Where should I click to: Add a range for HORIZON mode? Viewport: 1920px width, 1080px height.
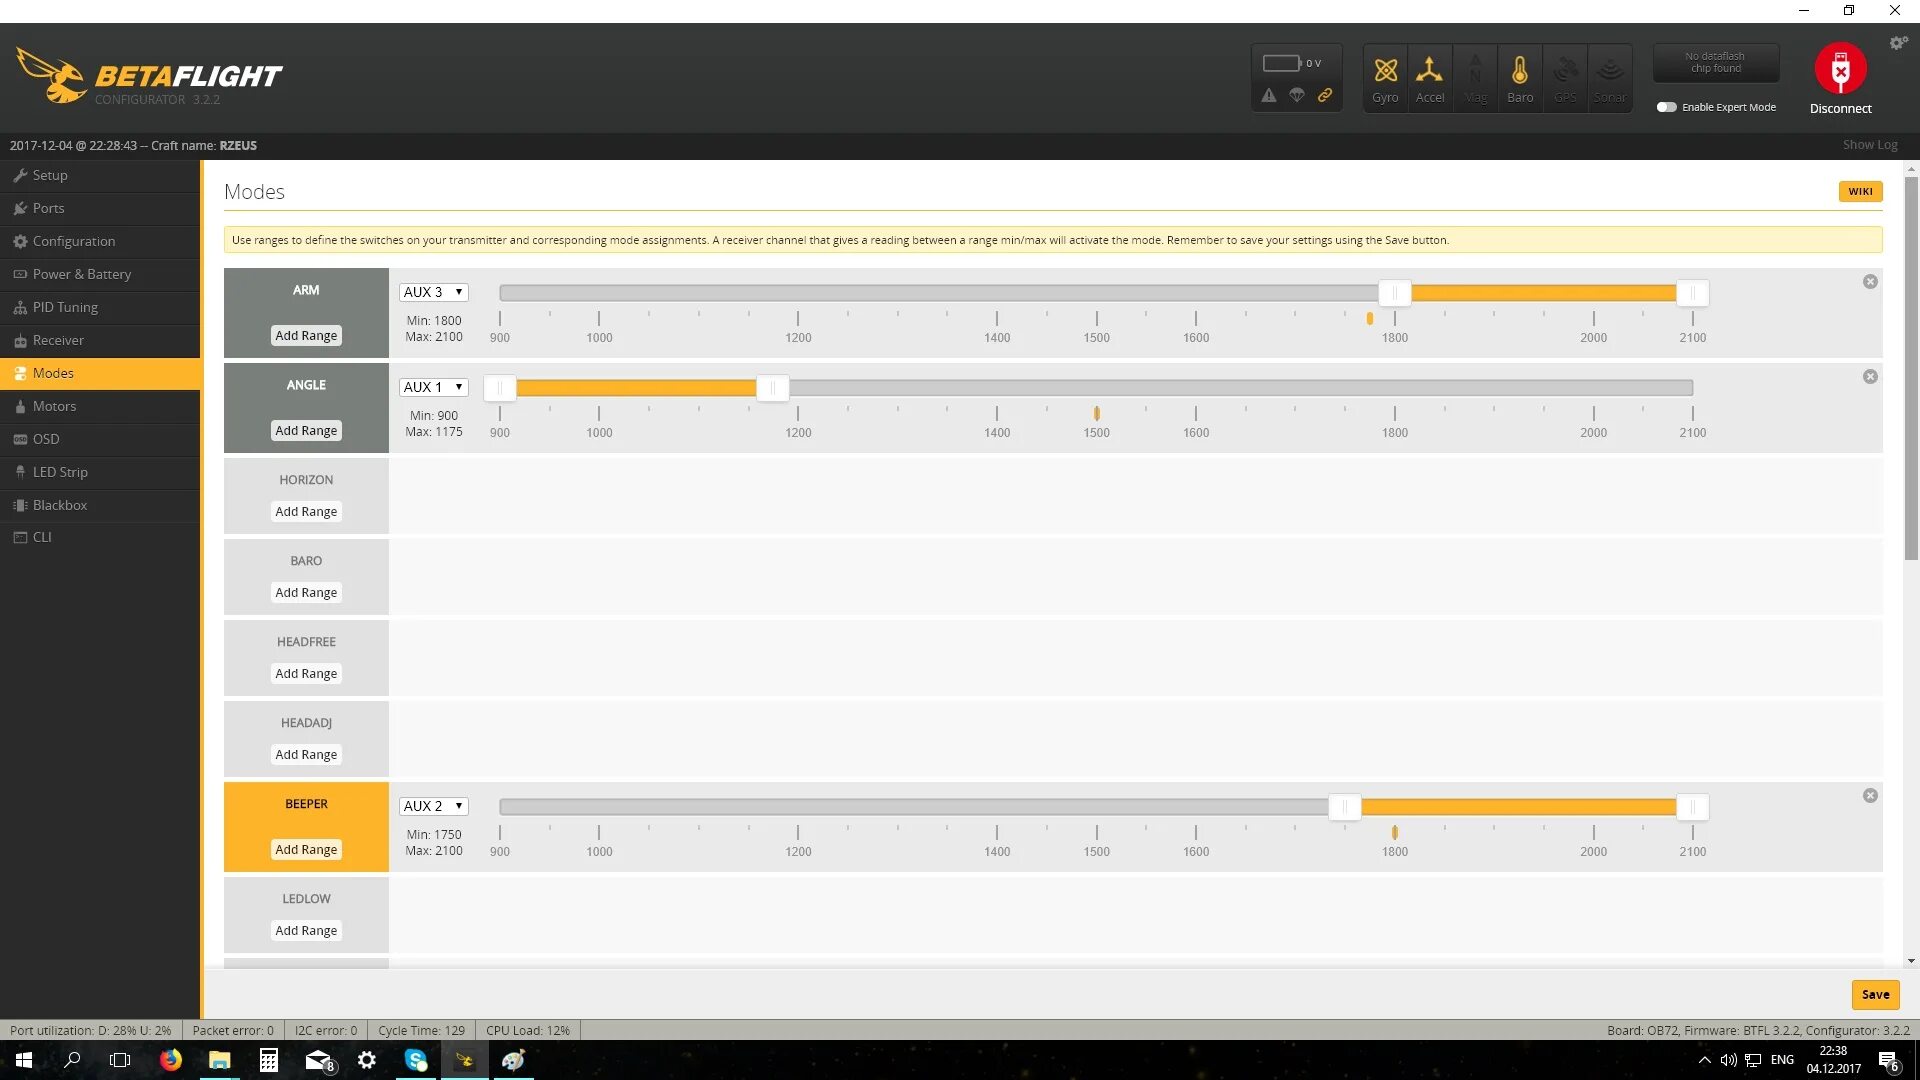[x=306, y=512]
